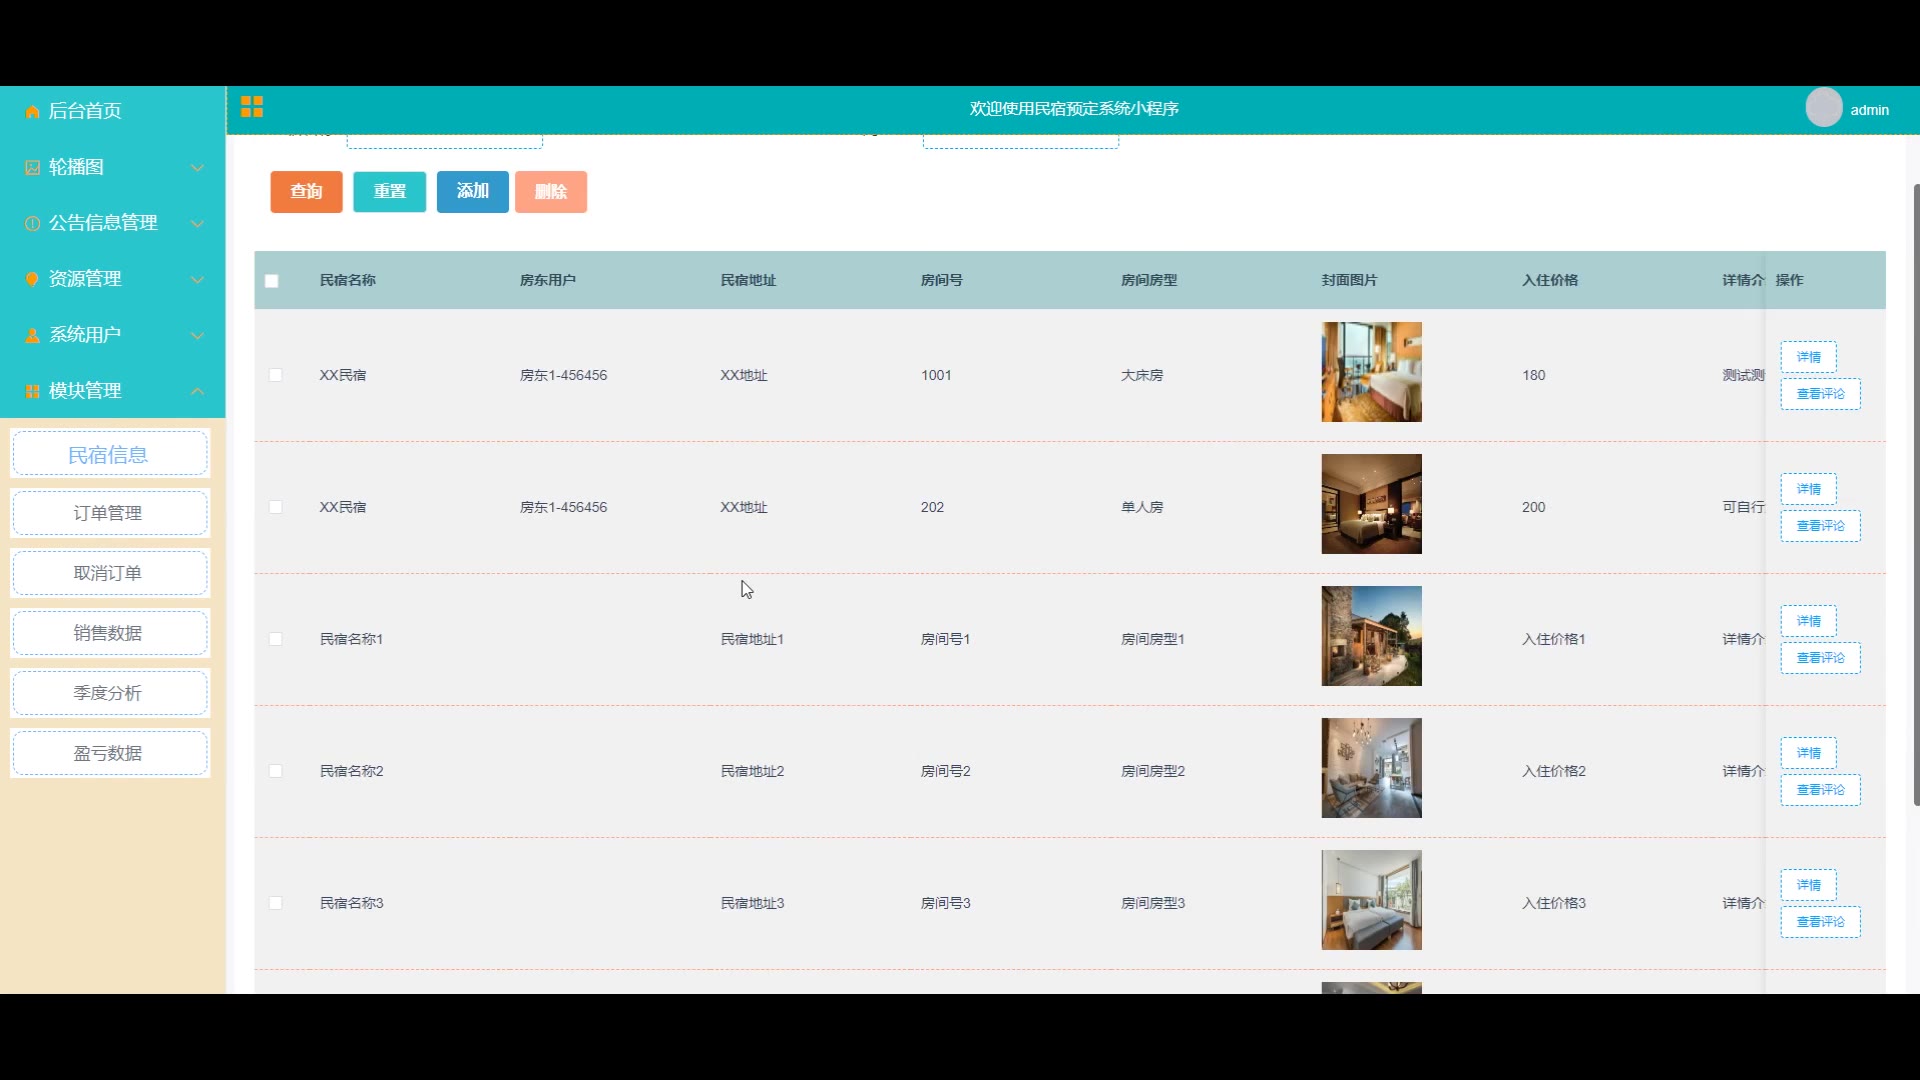Screen dimensions: 1920x1080
Task: Open the 订单管理 menu item
Action: (x=108, y=513)
